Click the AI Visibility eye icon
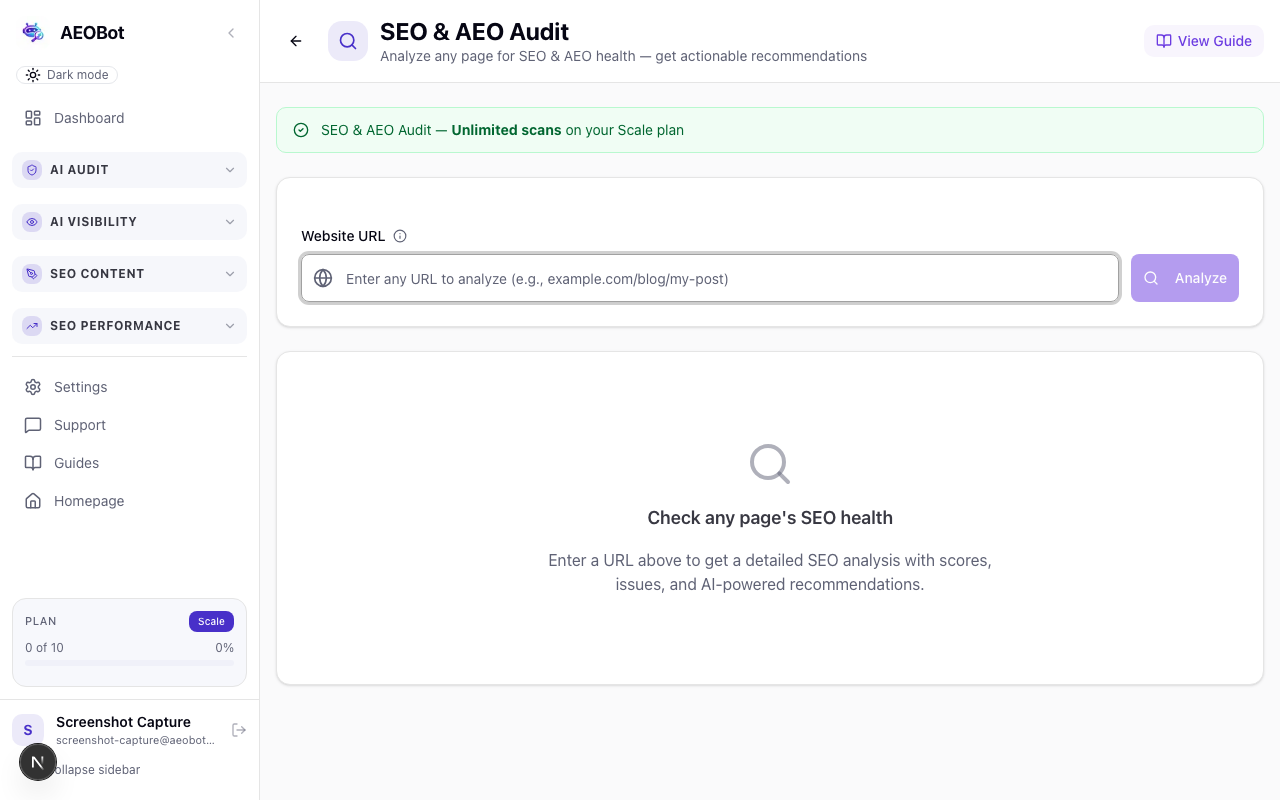This screenshot has width=1280, height=800. [x=32, y=222]
